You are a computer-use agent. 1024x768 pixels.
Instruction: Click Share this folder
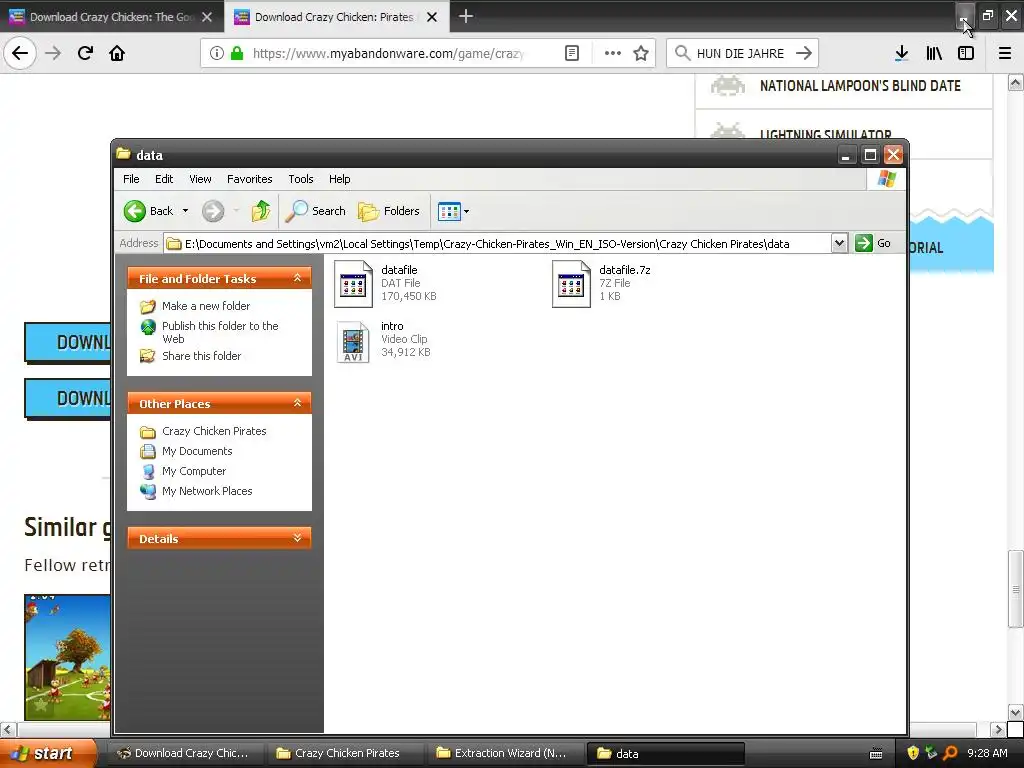[x=201, y=356]
